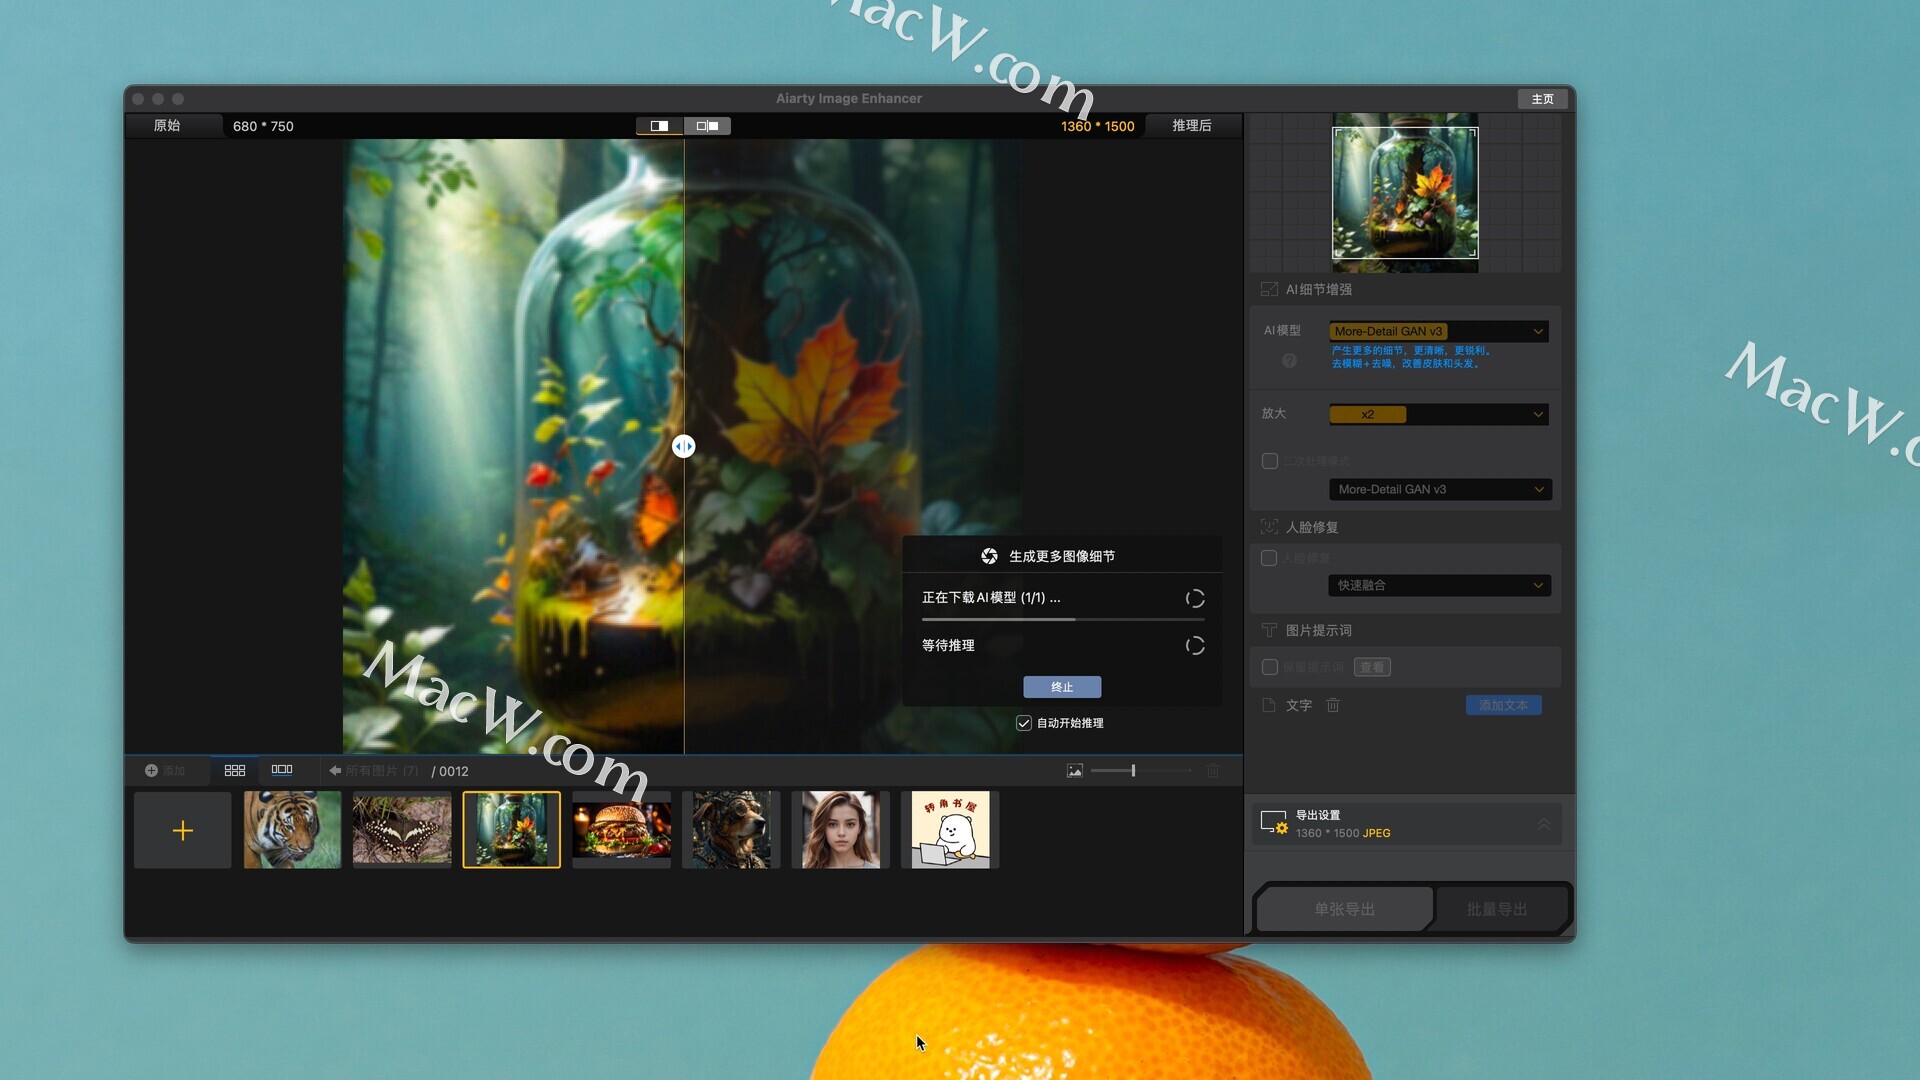
Task: Switch to filmstrip thumbnail view icon
Action: click(282, 770)
